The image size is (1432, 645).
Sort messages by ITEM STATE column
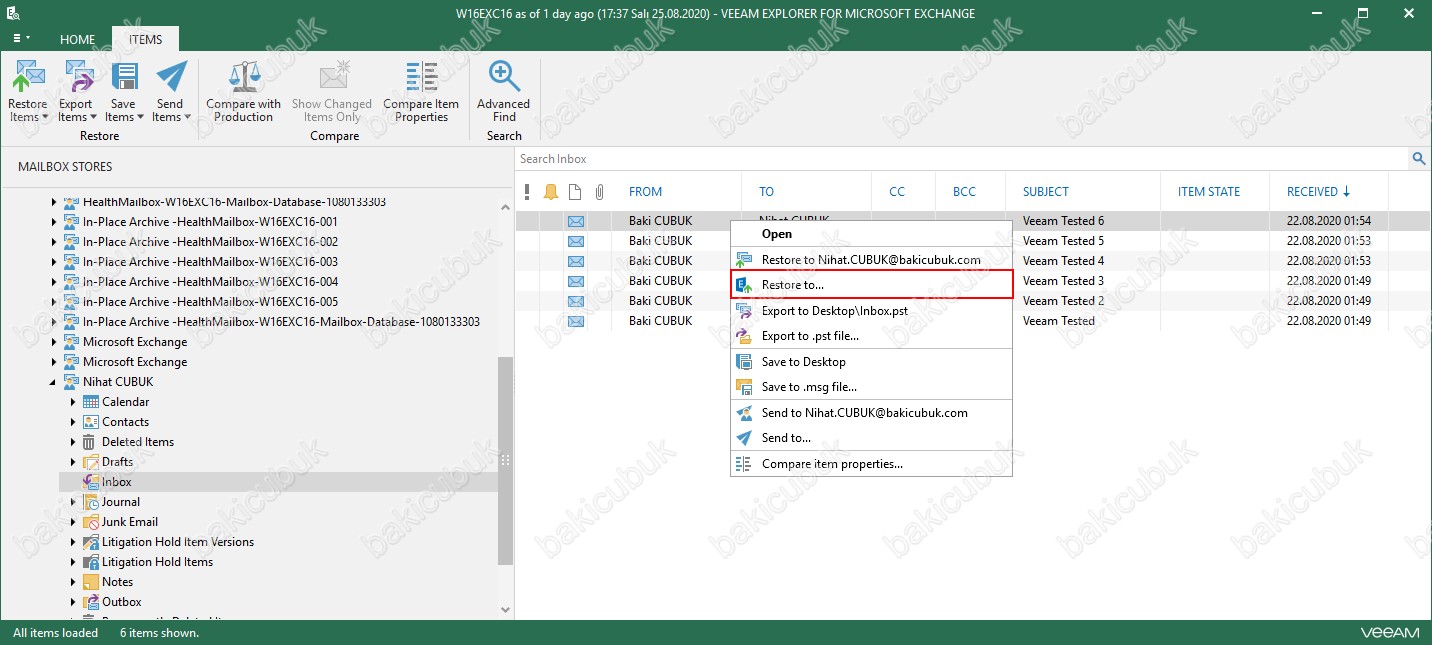coord(1209,192)
